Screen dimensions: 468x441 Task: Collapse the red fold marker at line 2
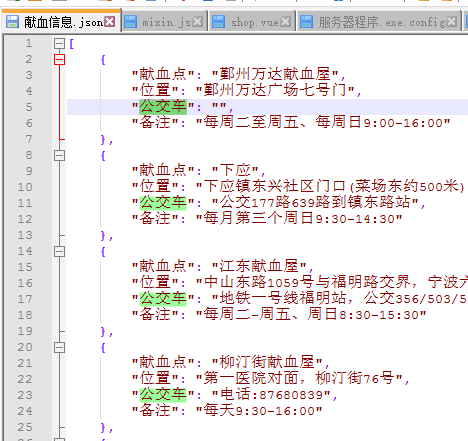click(59, 60)
